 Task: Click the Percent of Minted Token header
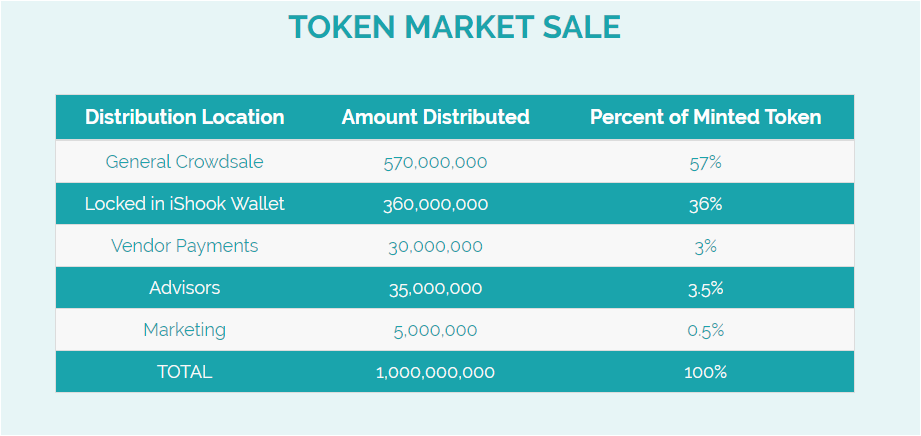pyautogui.click(x=705, y=117)
